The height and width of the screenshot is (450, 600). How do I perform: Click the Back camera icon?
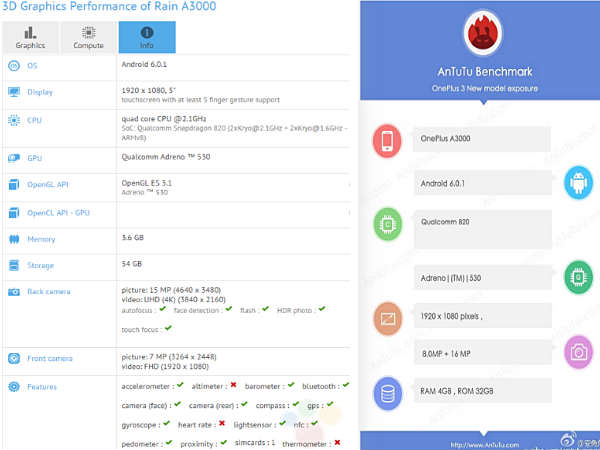coord(14,292)
